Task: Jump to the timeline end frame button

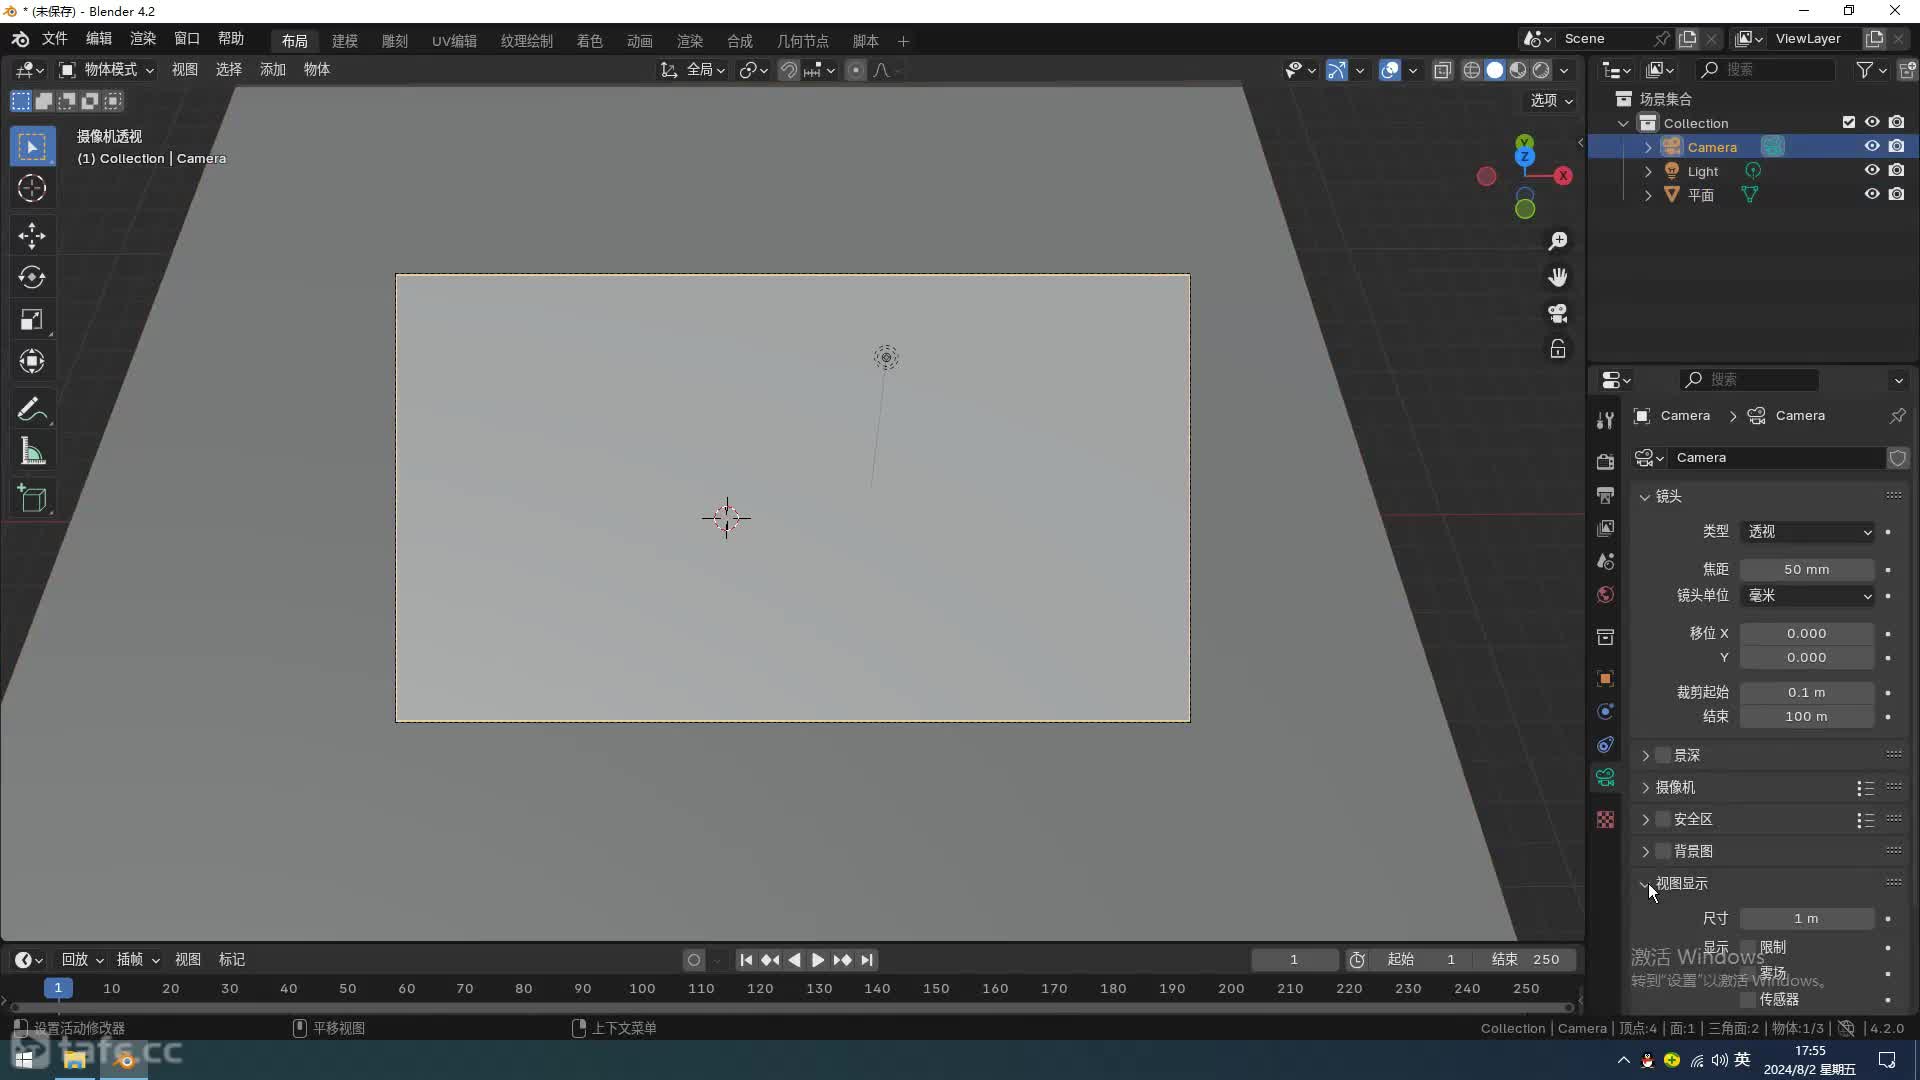Action: (x=867, y=960)
